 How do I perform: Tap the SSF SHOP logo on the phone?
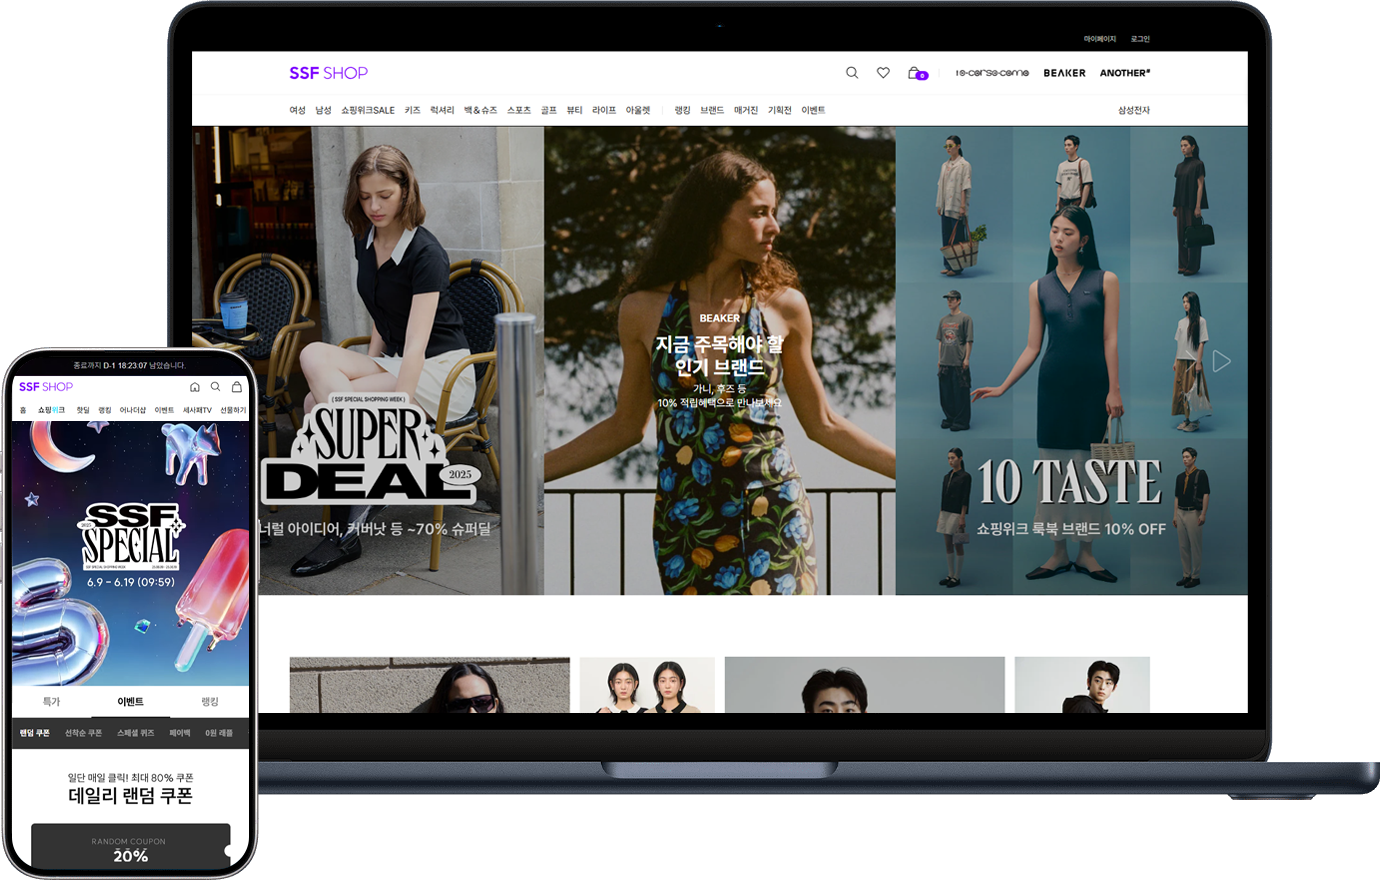pos(46,387)
